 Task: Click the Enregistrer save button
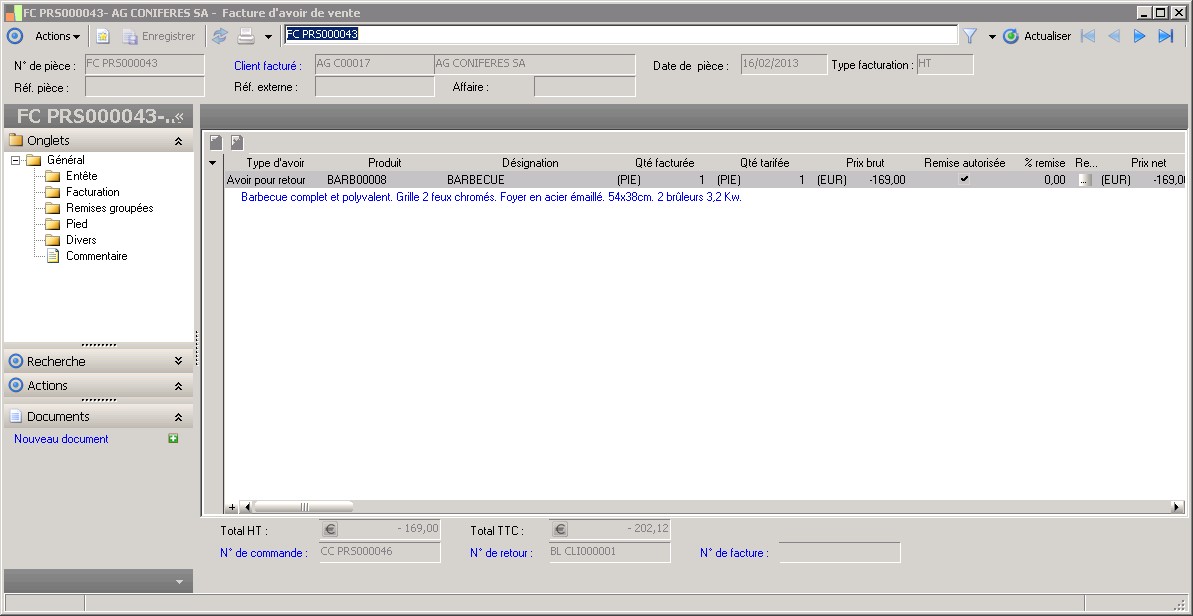tap(159, 36)
